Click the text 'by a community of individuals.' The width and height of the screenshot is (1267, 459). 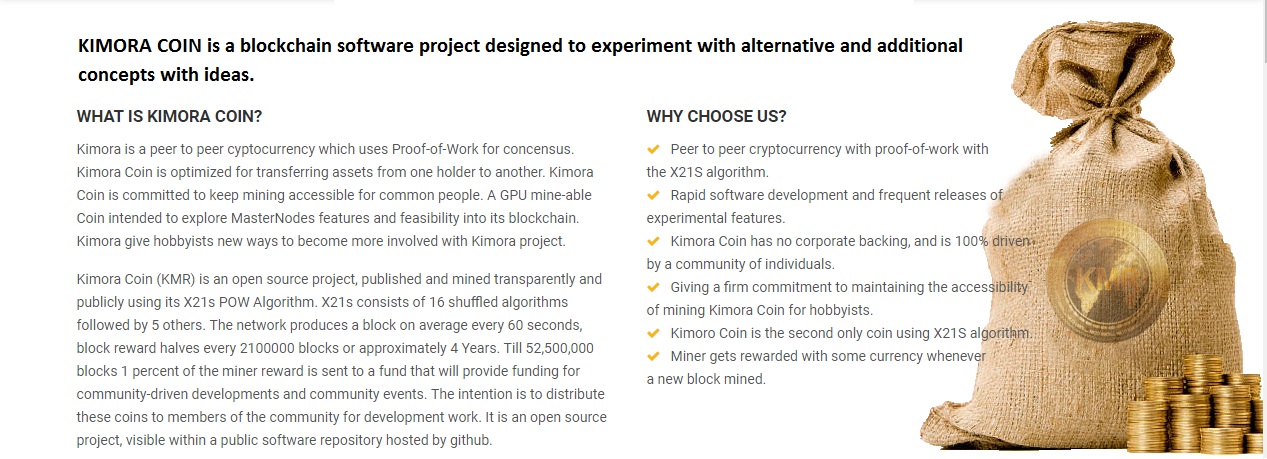pyautogui.click(x=741, y=264)
